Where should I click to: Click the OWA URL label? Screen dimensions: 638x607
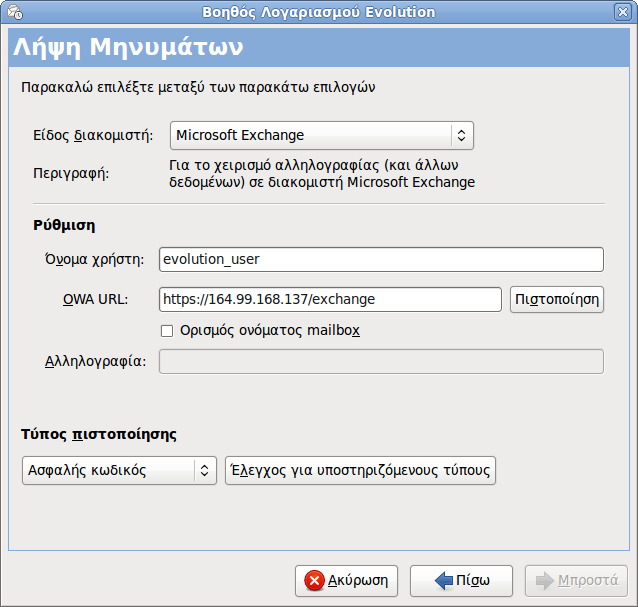[x=95, y=299]
